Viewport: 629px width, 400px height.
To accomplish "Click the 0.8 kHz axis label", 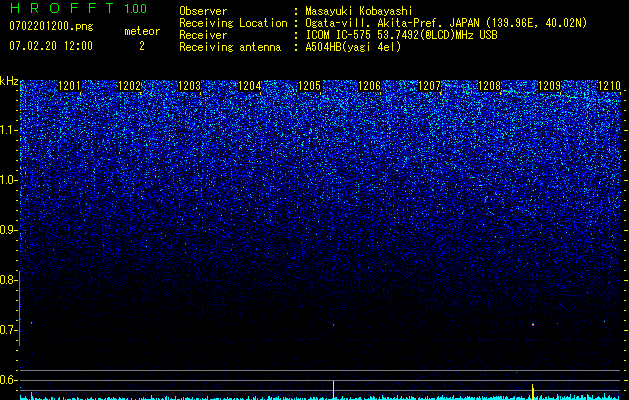I will (x=8, y=280).
